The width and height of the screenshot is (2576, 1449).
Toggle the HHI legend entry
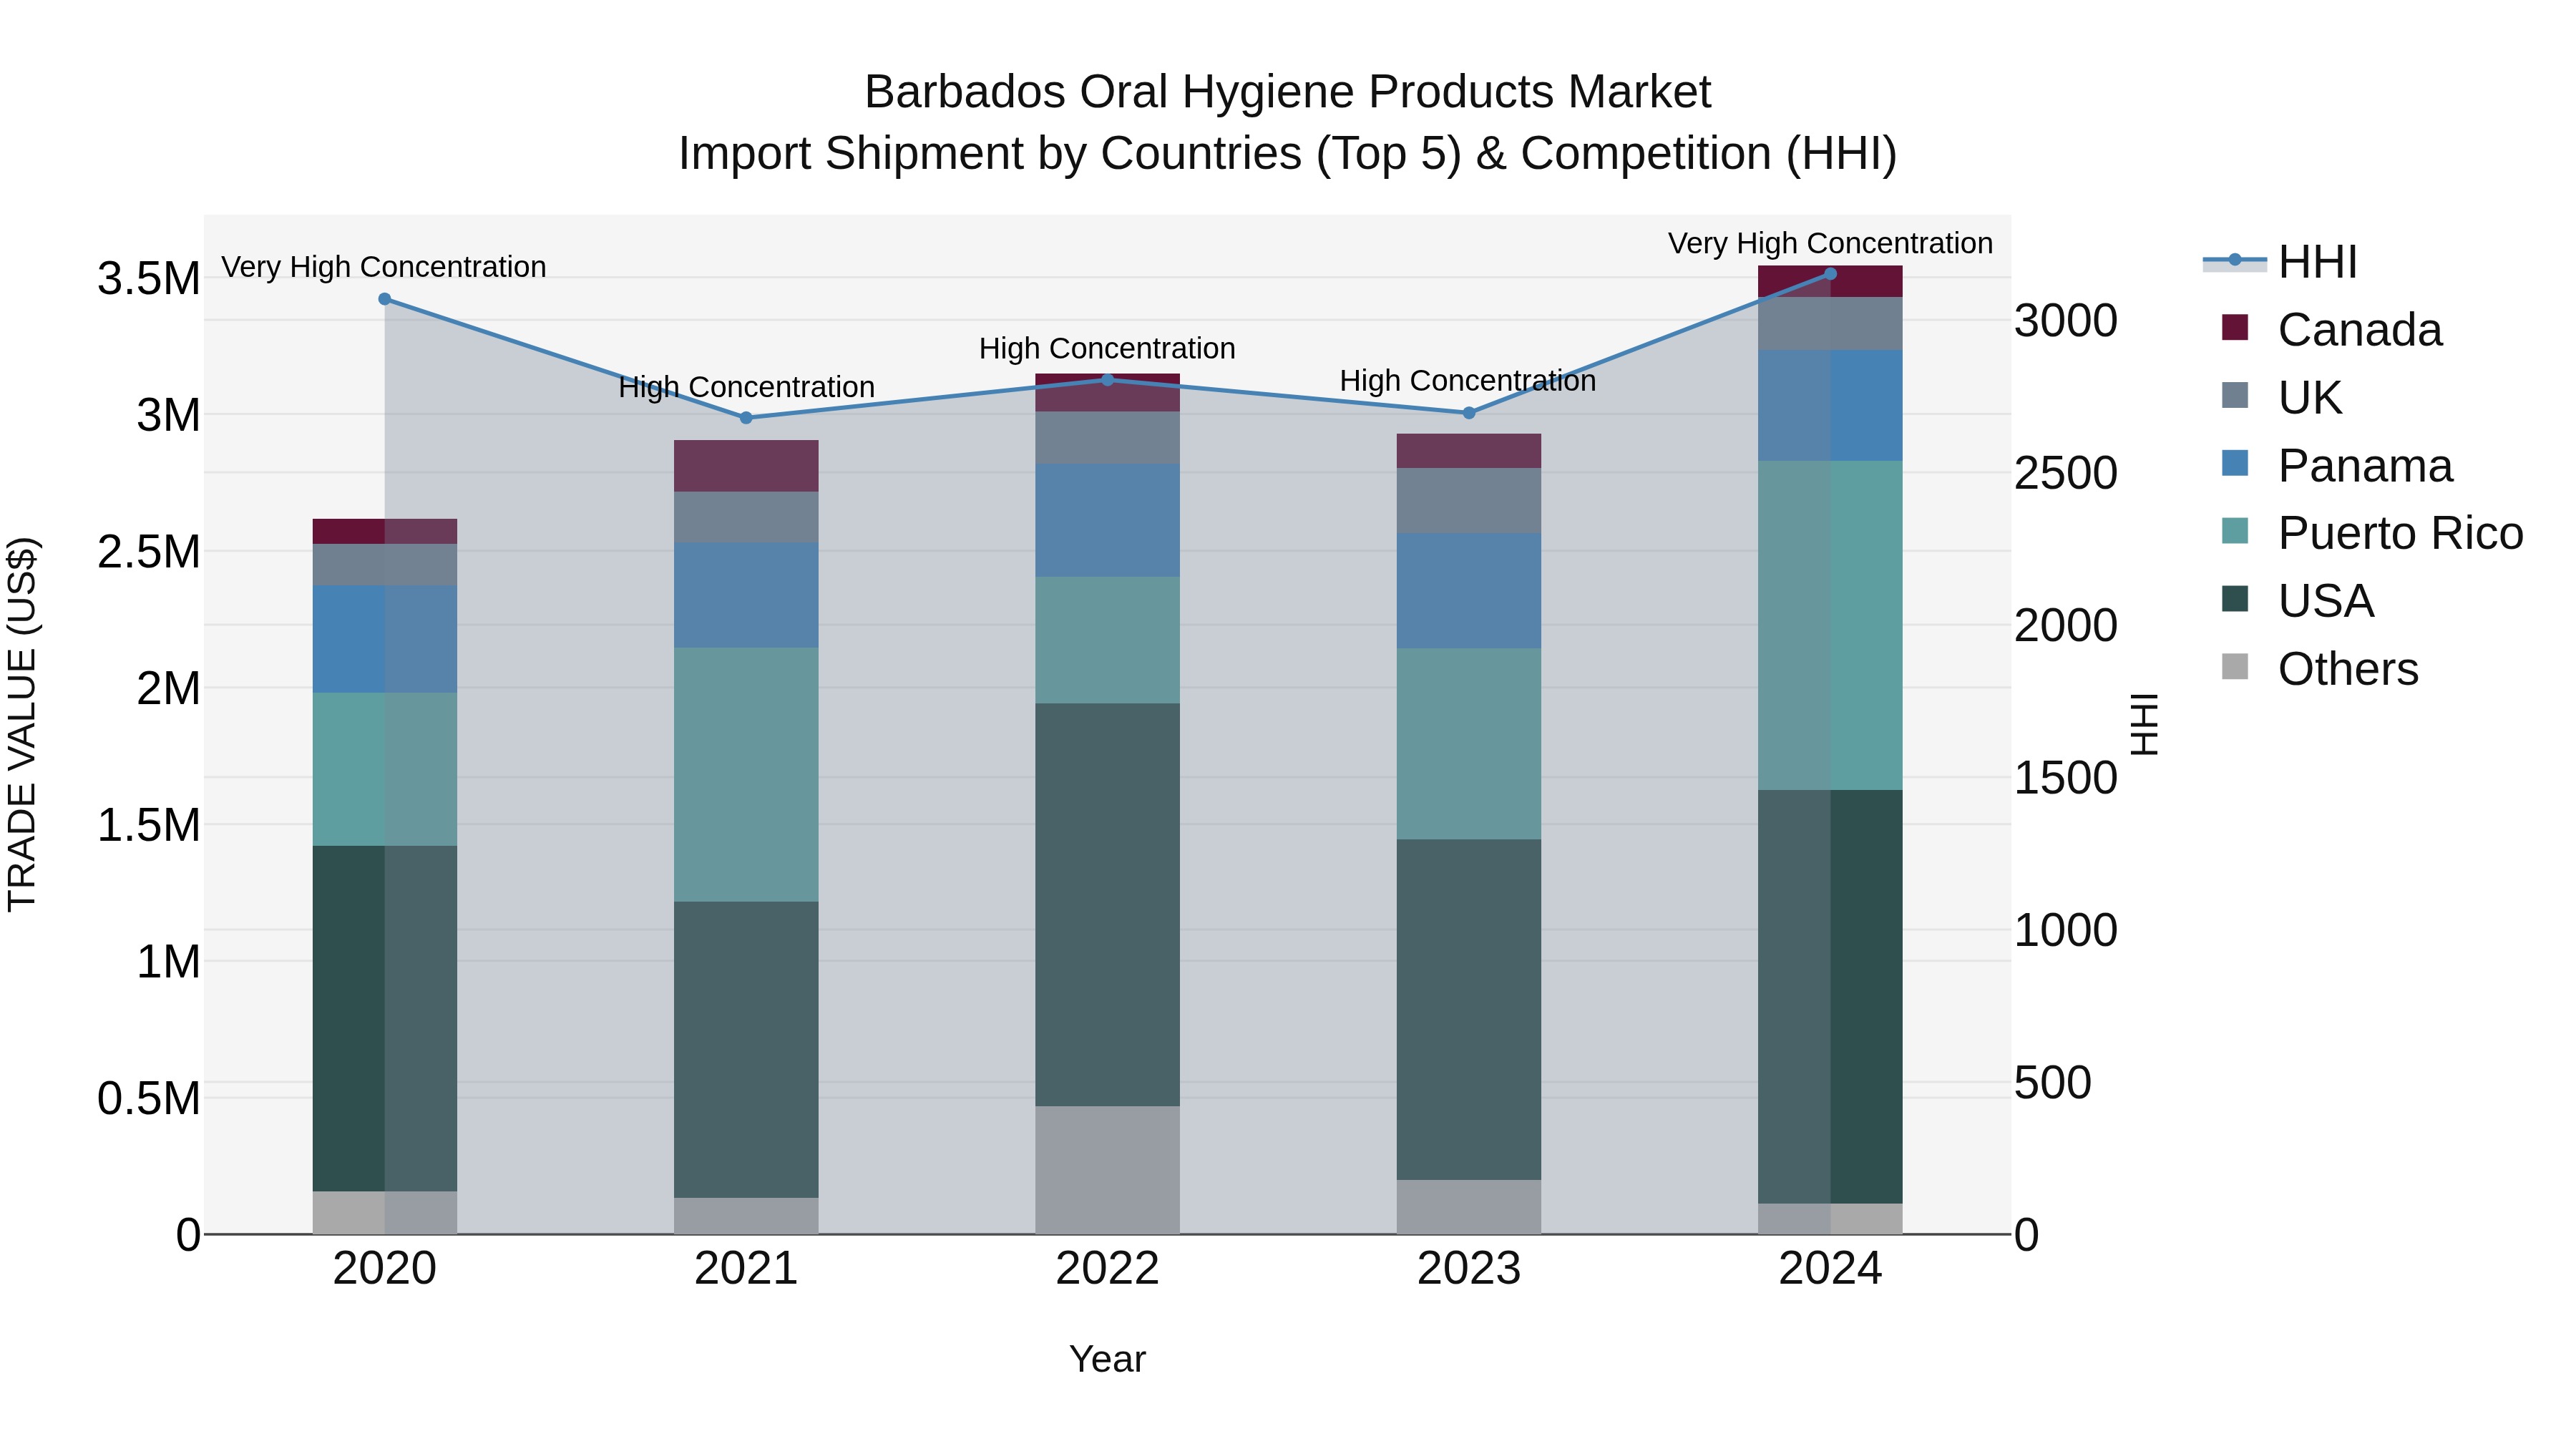coord(2281,262)
